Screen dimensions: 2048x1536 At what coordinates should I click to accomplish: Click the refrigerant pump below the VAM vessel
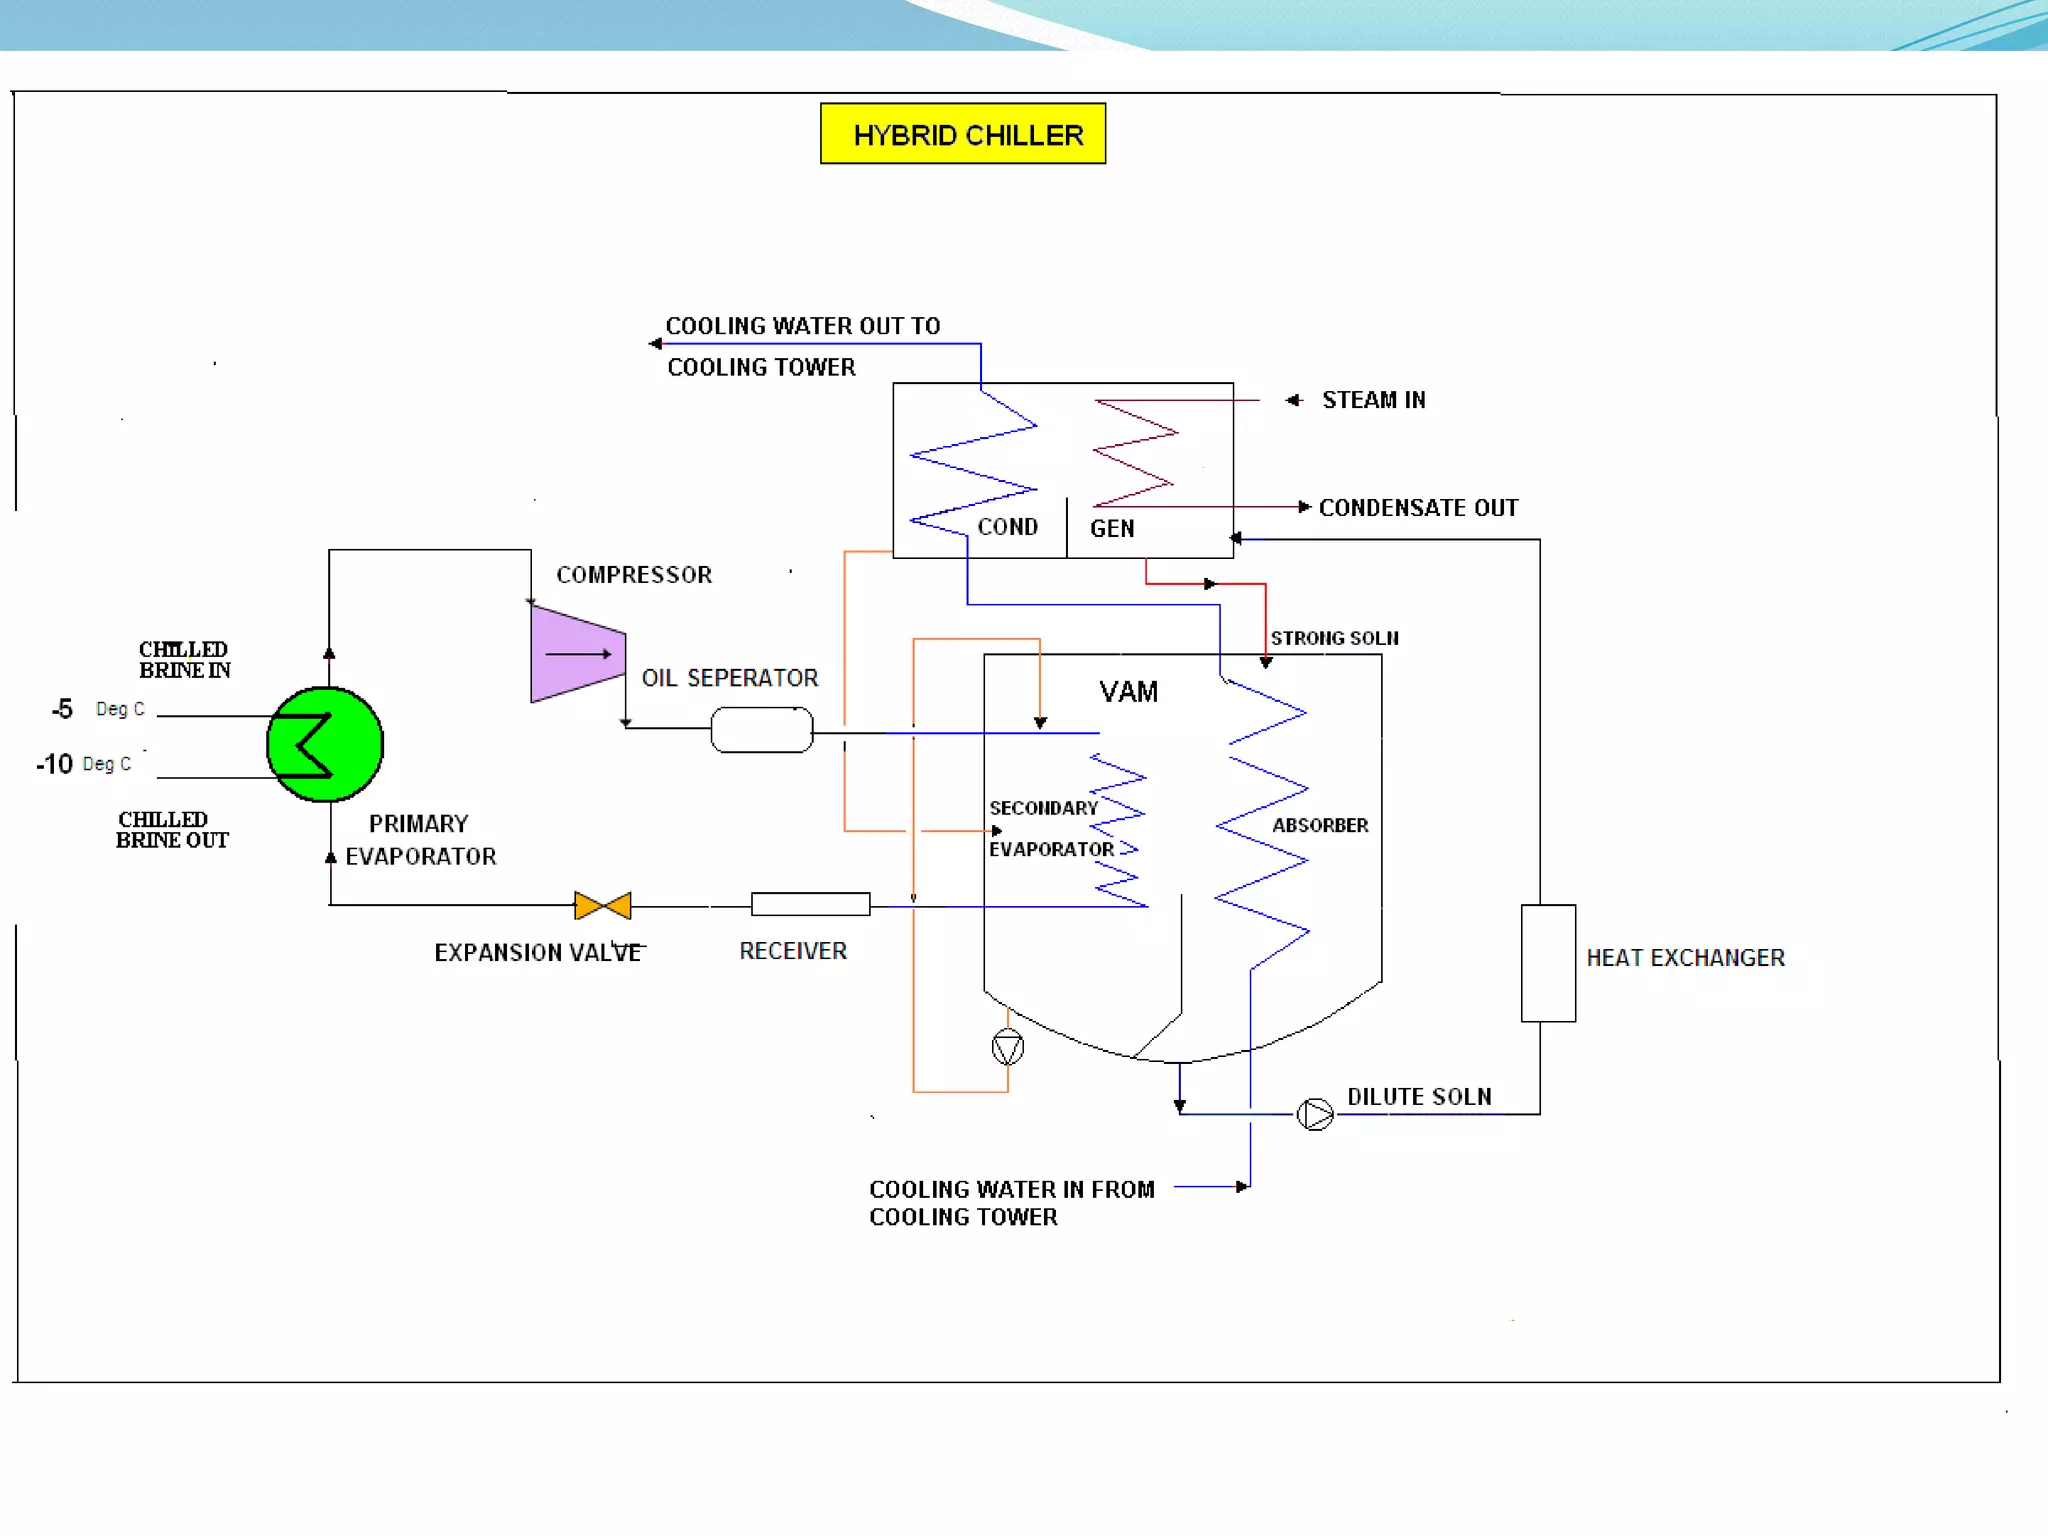pos(1007,1047)
